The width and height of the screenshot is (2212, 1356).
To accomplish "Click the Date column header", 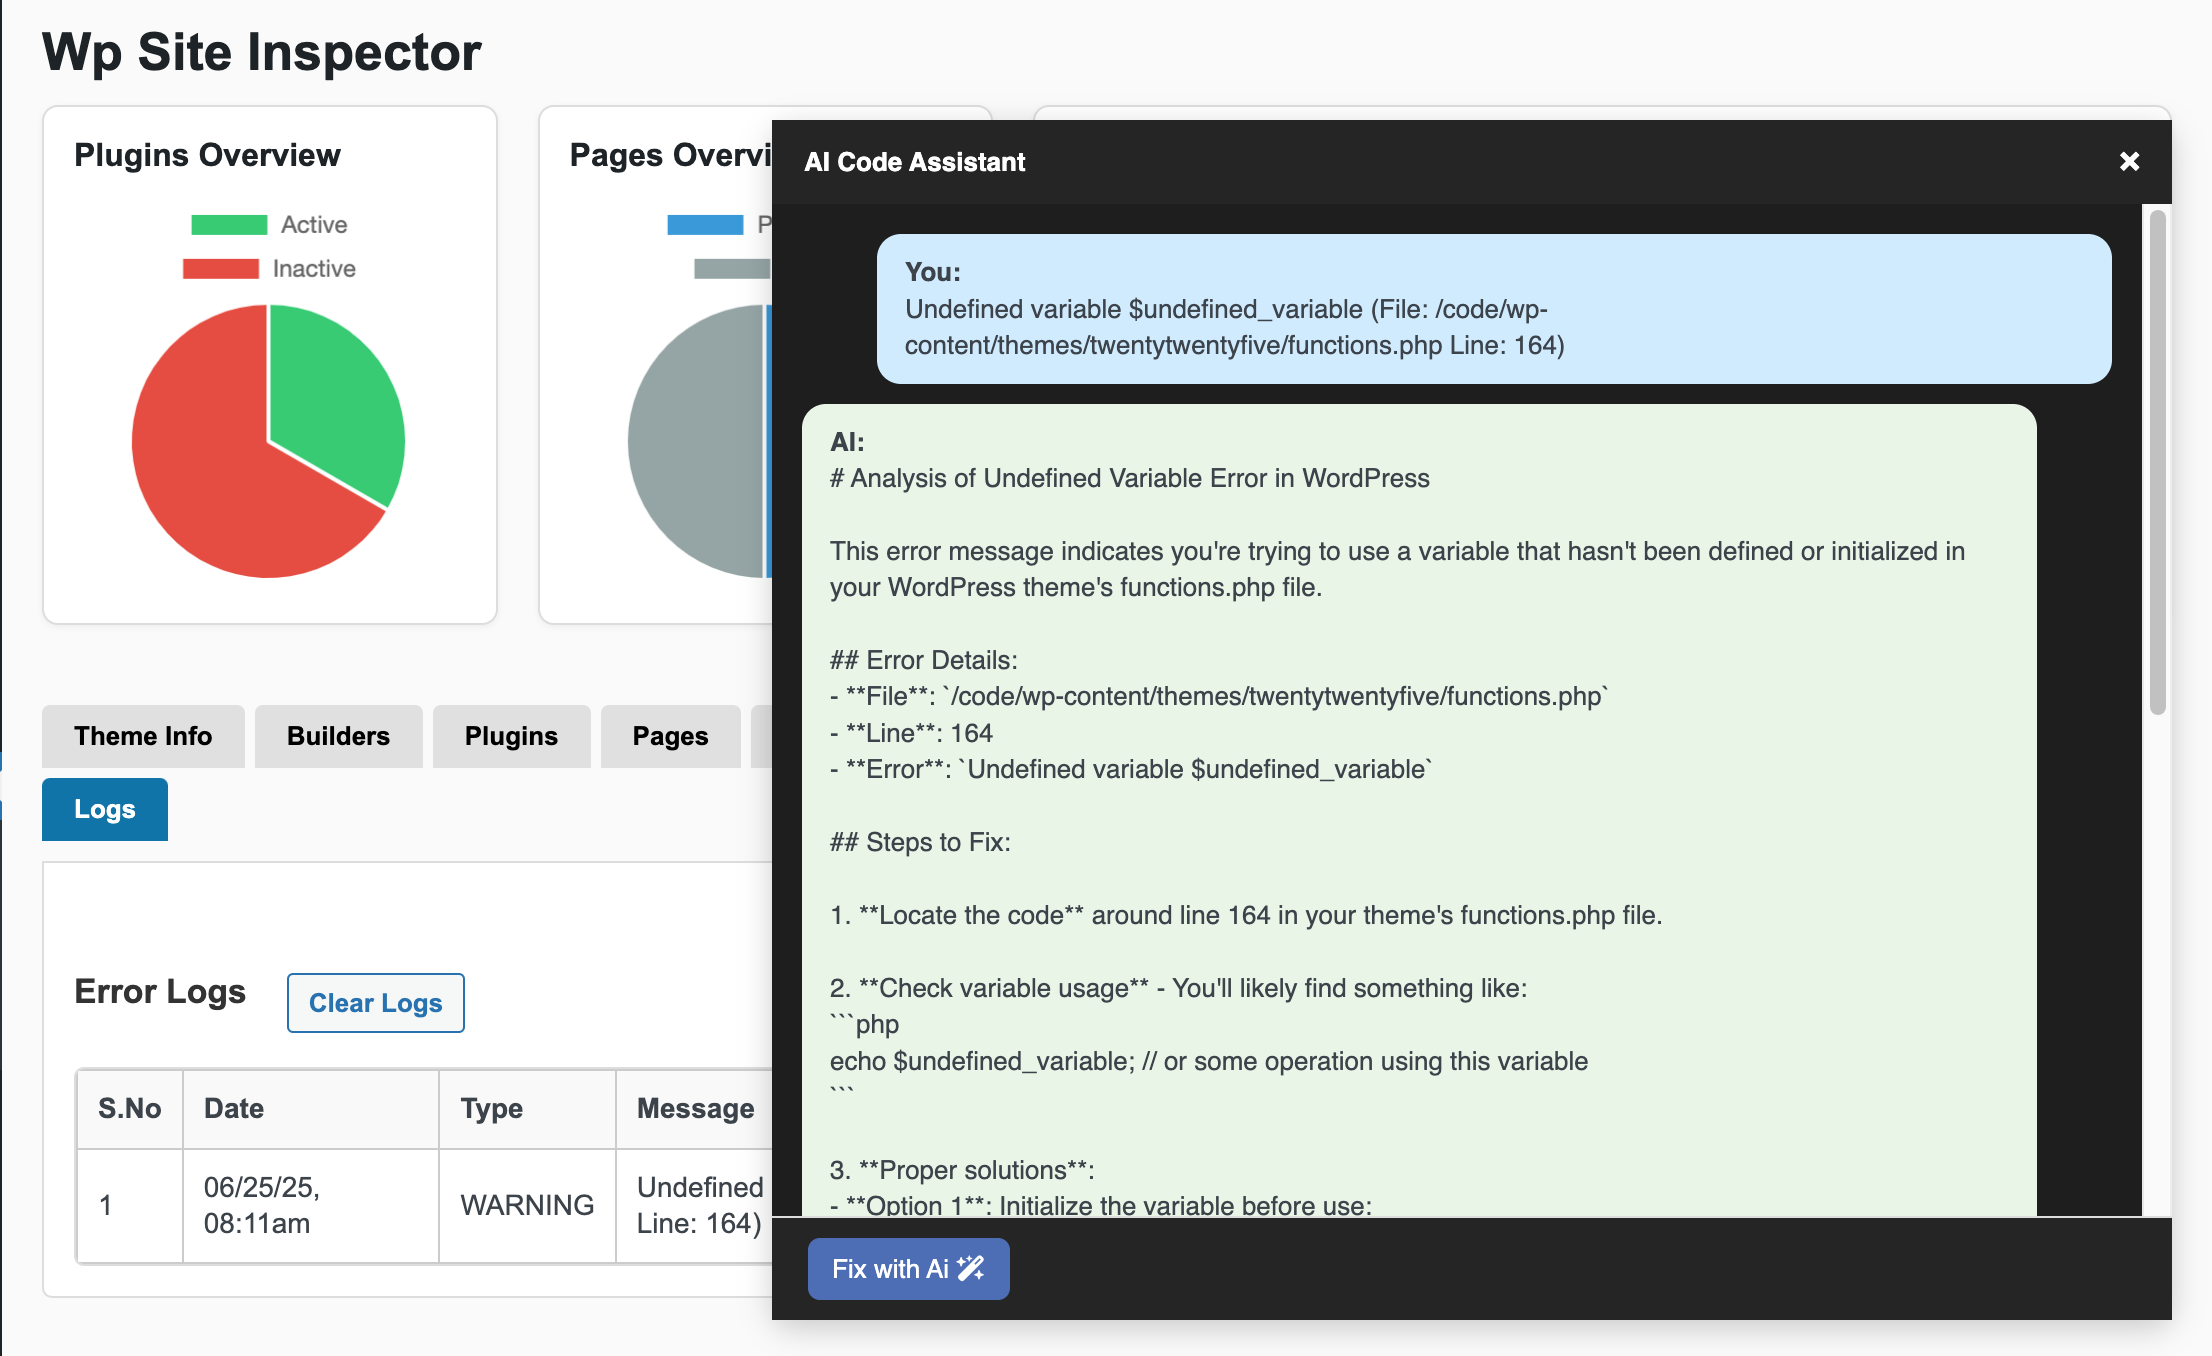I will coord(310,1109).
